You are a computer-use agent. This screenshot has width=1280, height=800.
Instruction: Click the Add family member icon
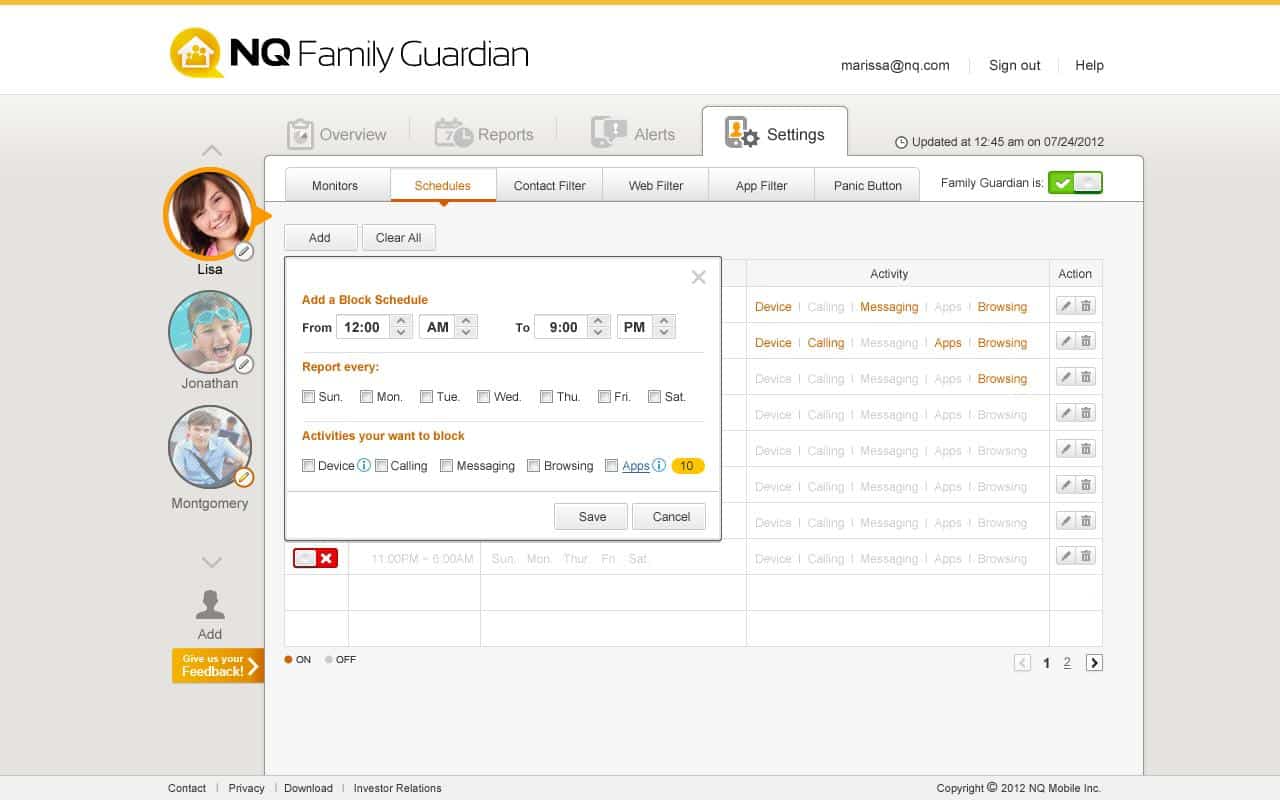coord(210,602)
